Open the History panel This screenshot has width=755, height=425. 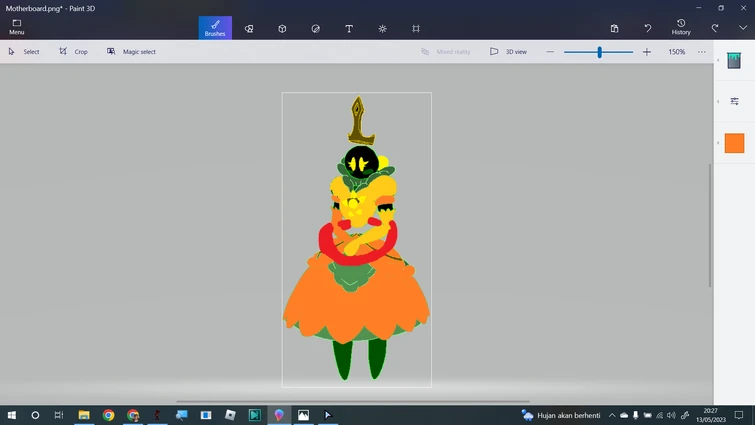coord(681,27)
